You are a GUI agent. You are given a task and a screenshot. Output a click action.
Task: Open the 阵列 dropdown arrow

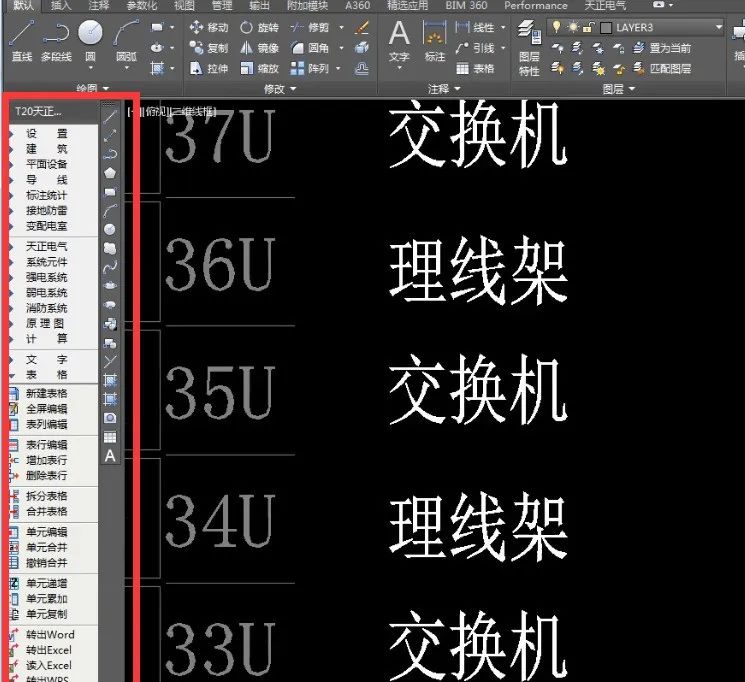(x=338, y=68)
